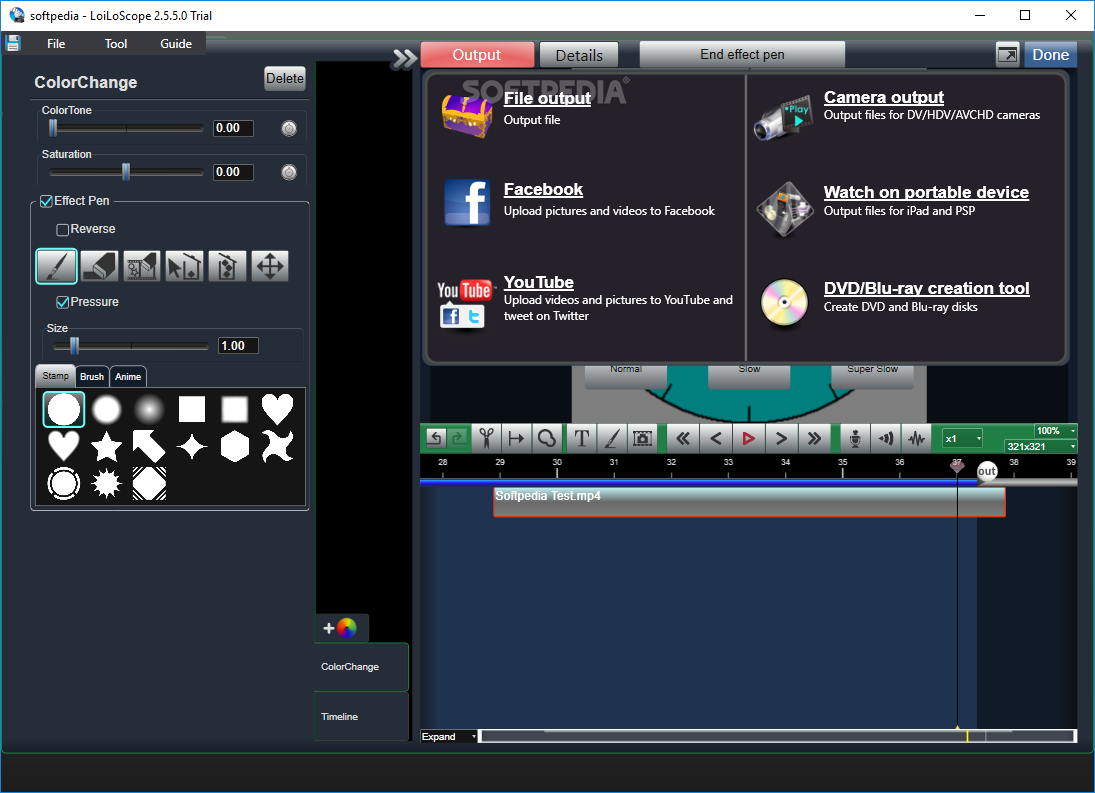Switch to the Brush tab

(x=91, y=376)
